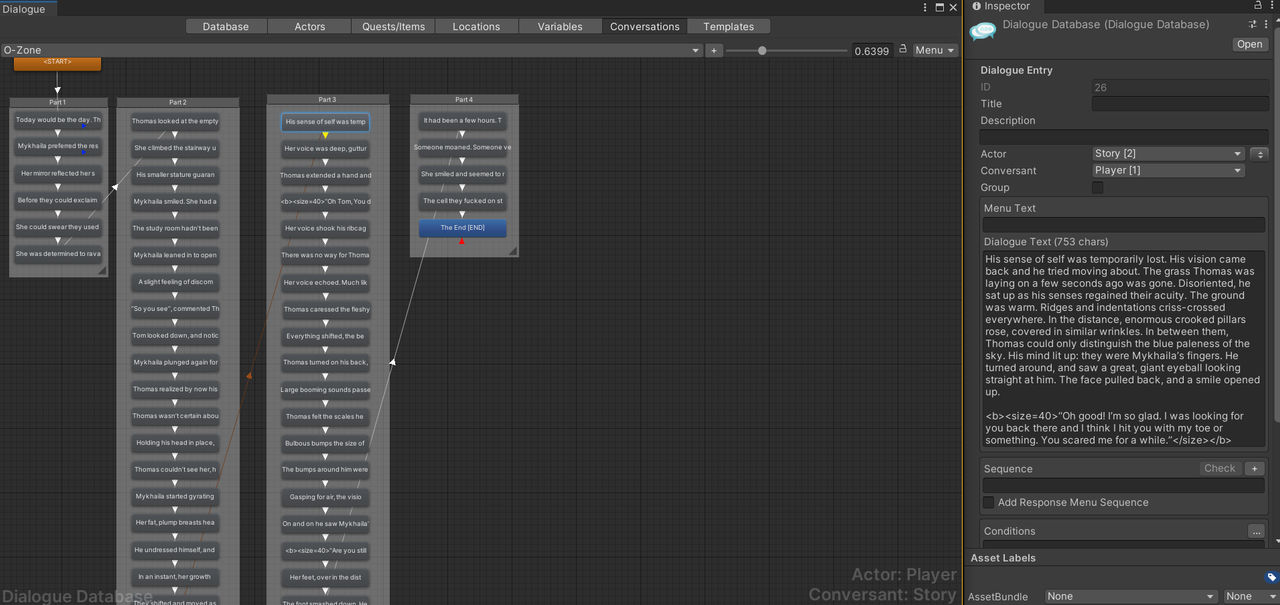The height and width of the screenshot is (605, 1280).
Task: Select the 'Thomas looked at the empty' node
Action: (176, 121)
